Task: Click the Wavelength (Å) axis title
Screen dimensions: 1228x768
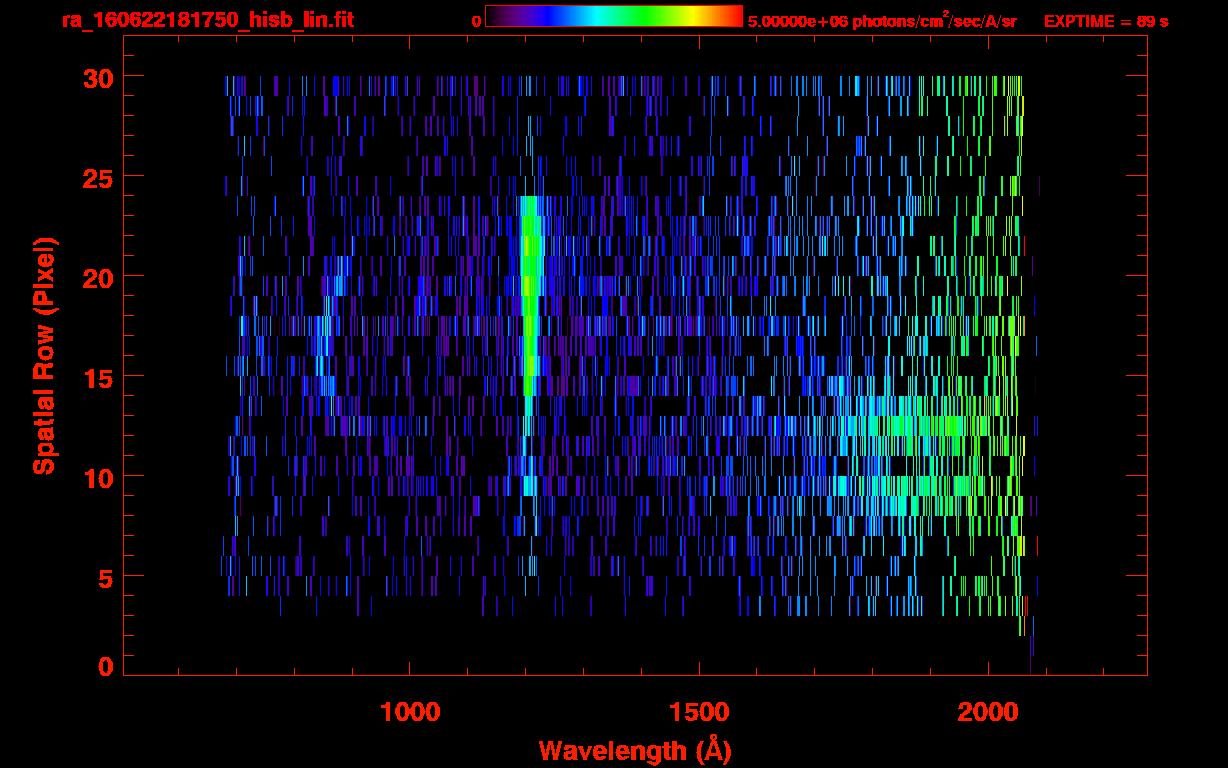Action: tap(634, 750)
